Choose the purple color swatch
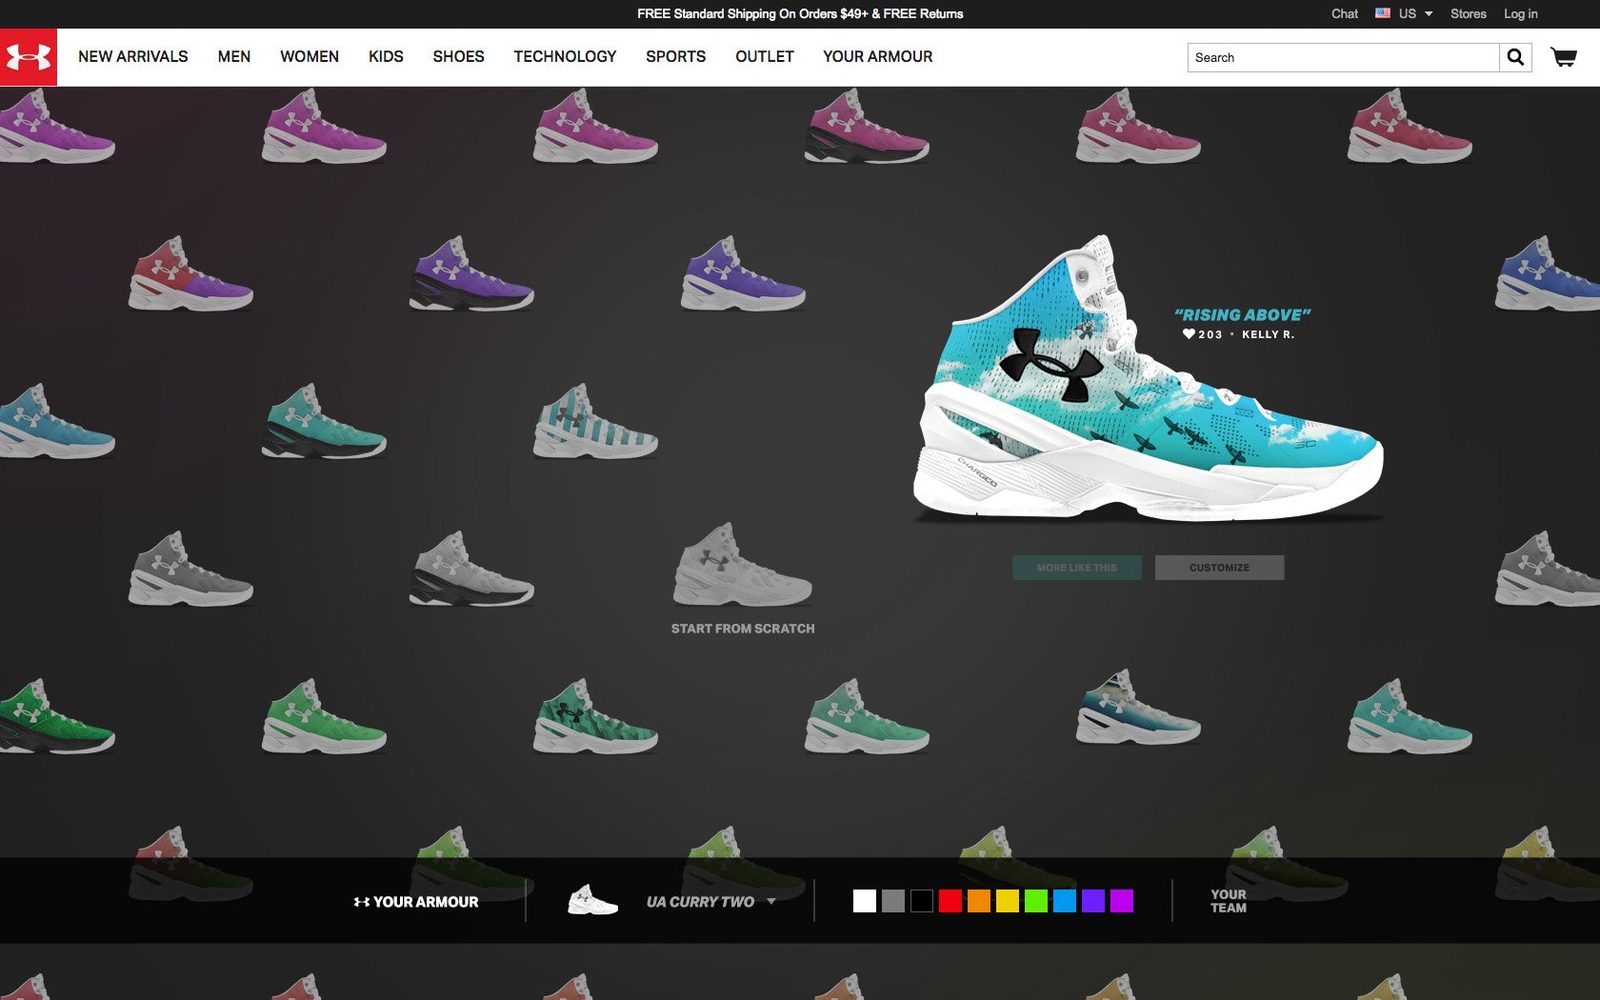 point(1093,901)
